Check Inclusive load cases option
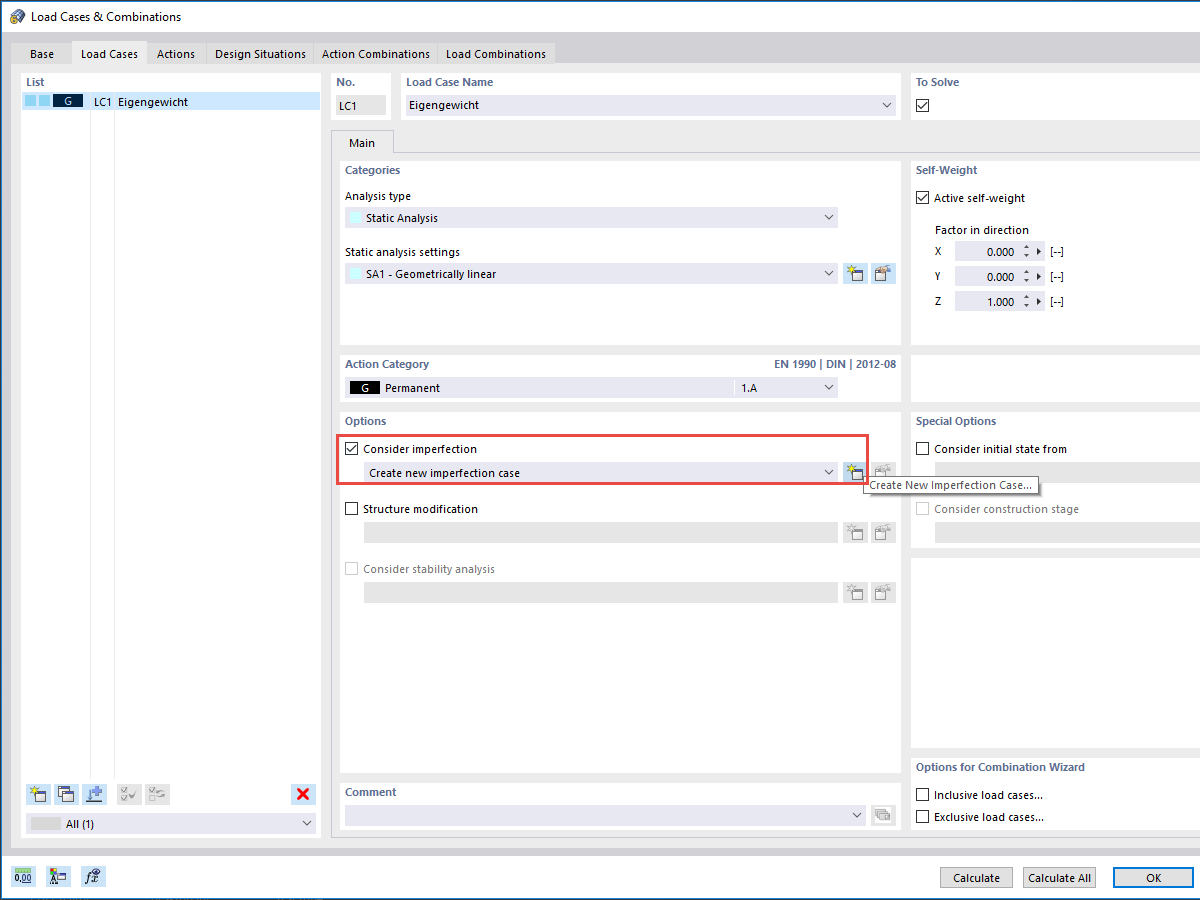Viewport: 1200px width, 900px height. click(923, 795)
